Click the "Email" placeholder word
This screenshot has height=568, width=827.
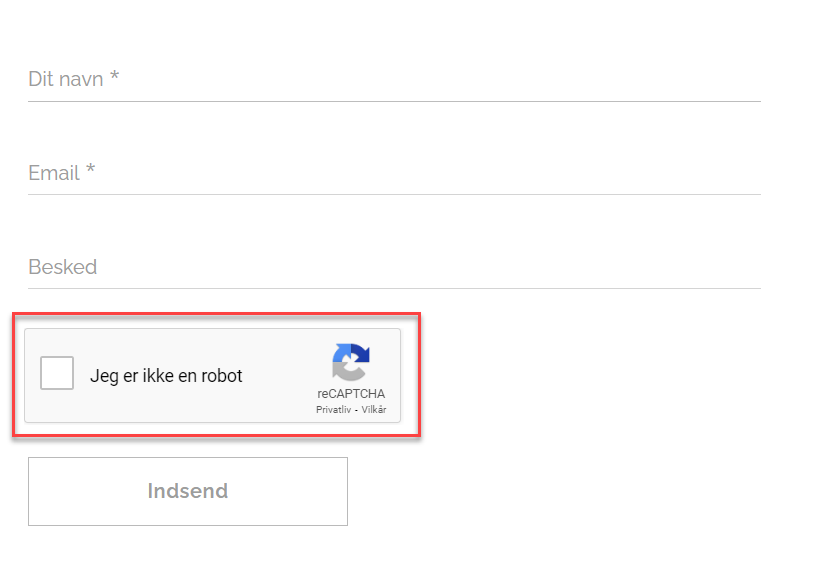tap(54, 173)
